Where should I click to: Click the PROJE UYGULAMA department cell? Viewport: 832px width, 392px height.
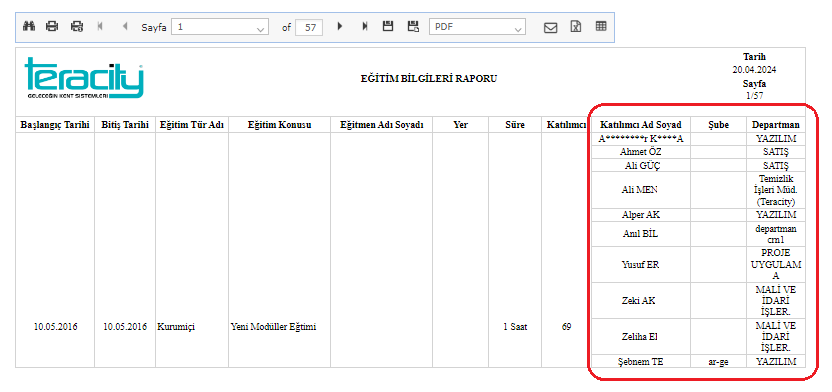(x=775, y=265)
